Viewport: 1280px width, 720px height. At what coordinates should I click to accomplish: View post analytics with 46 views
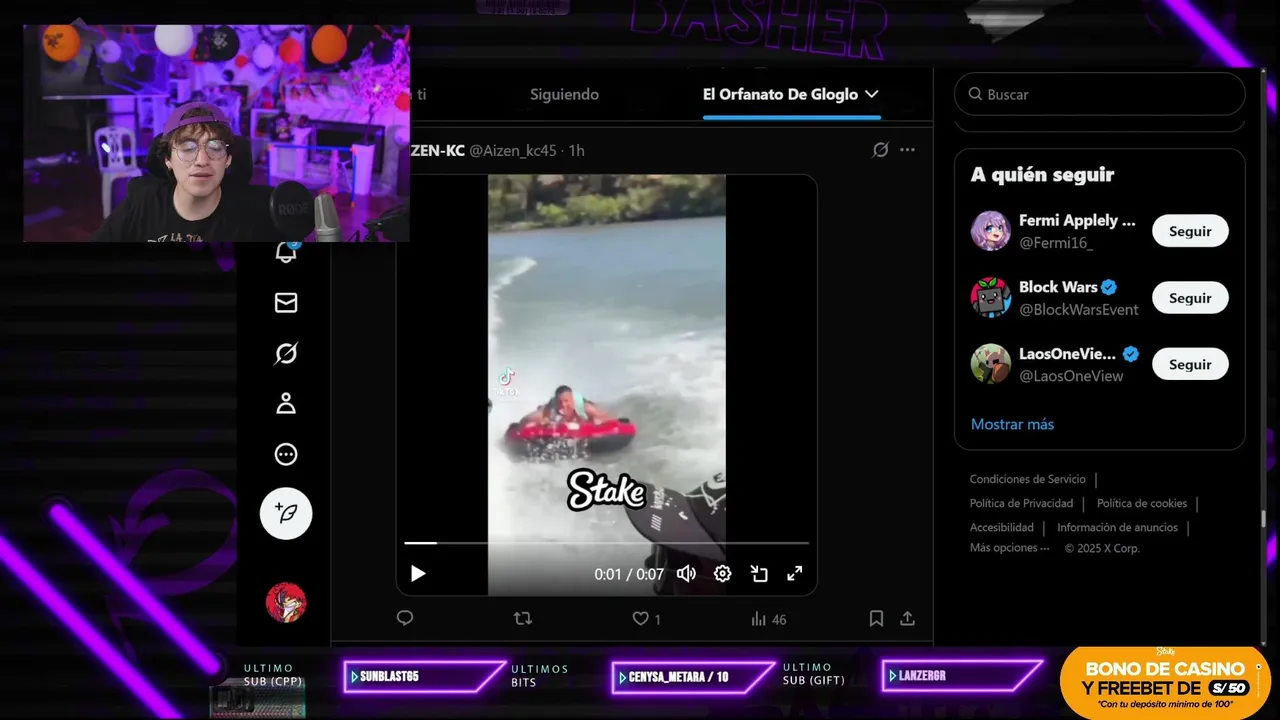point(768,619)
